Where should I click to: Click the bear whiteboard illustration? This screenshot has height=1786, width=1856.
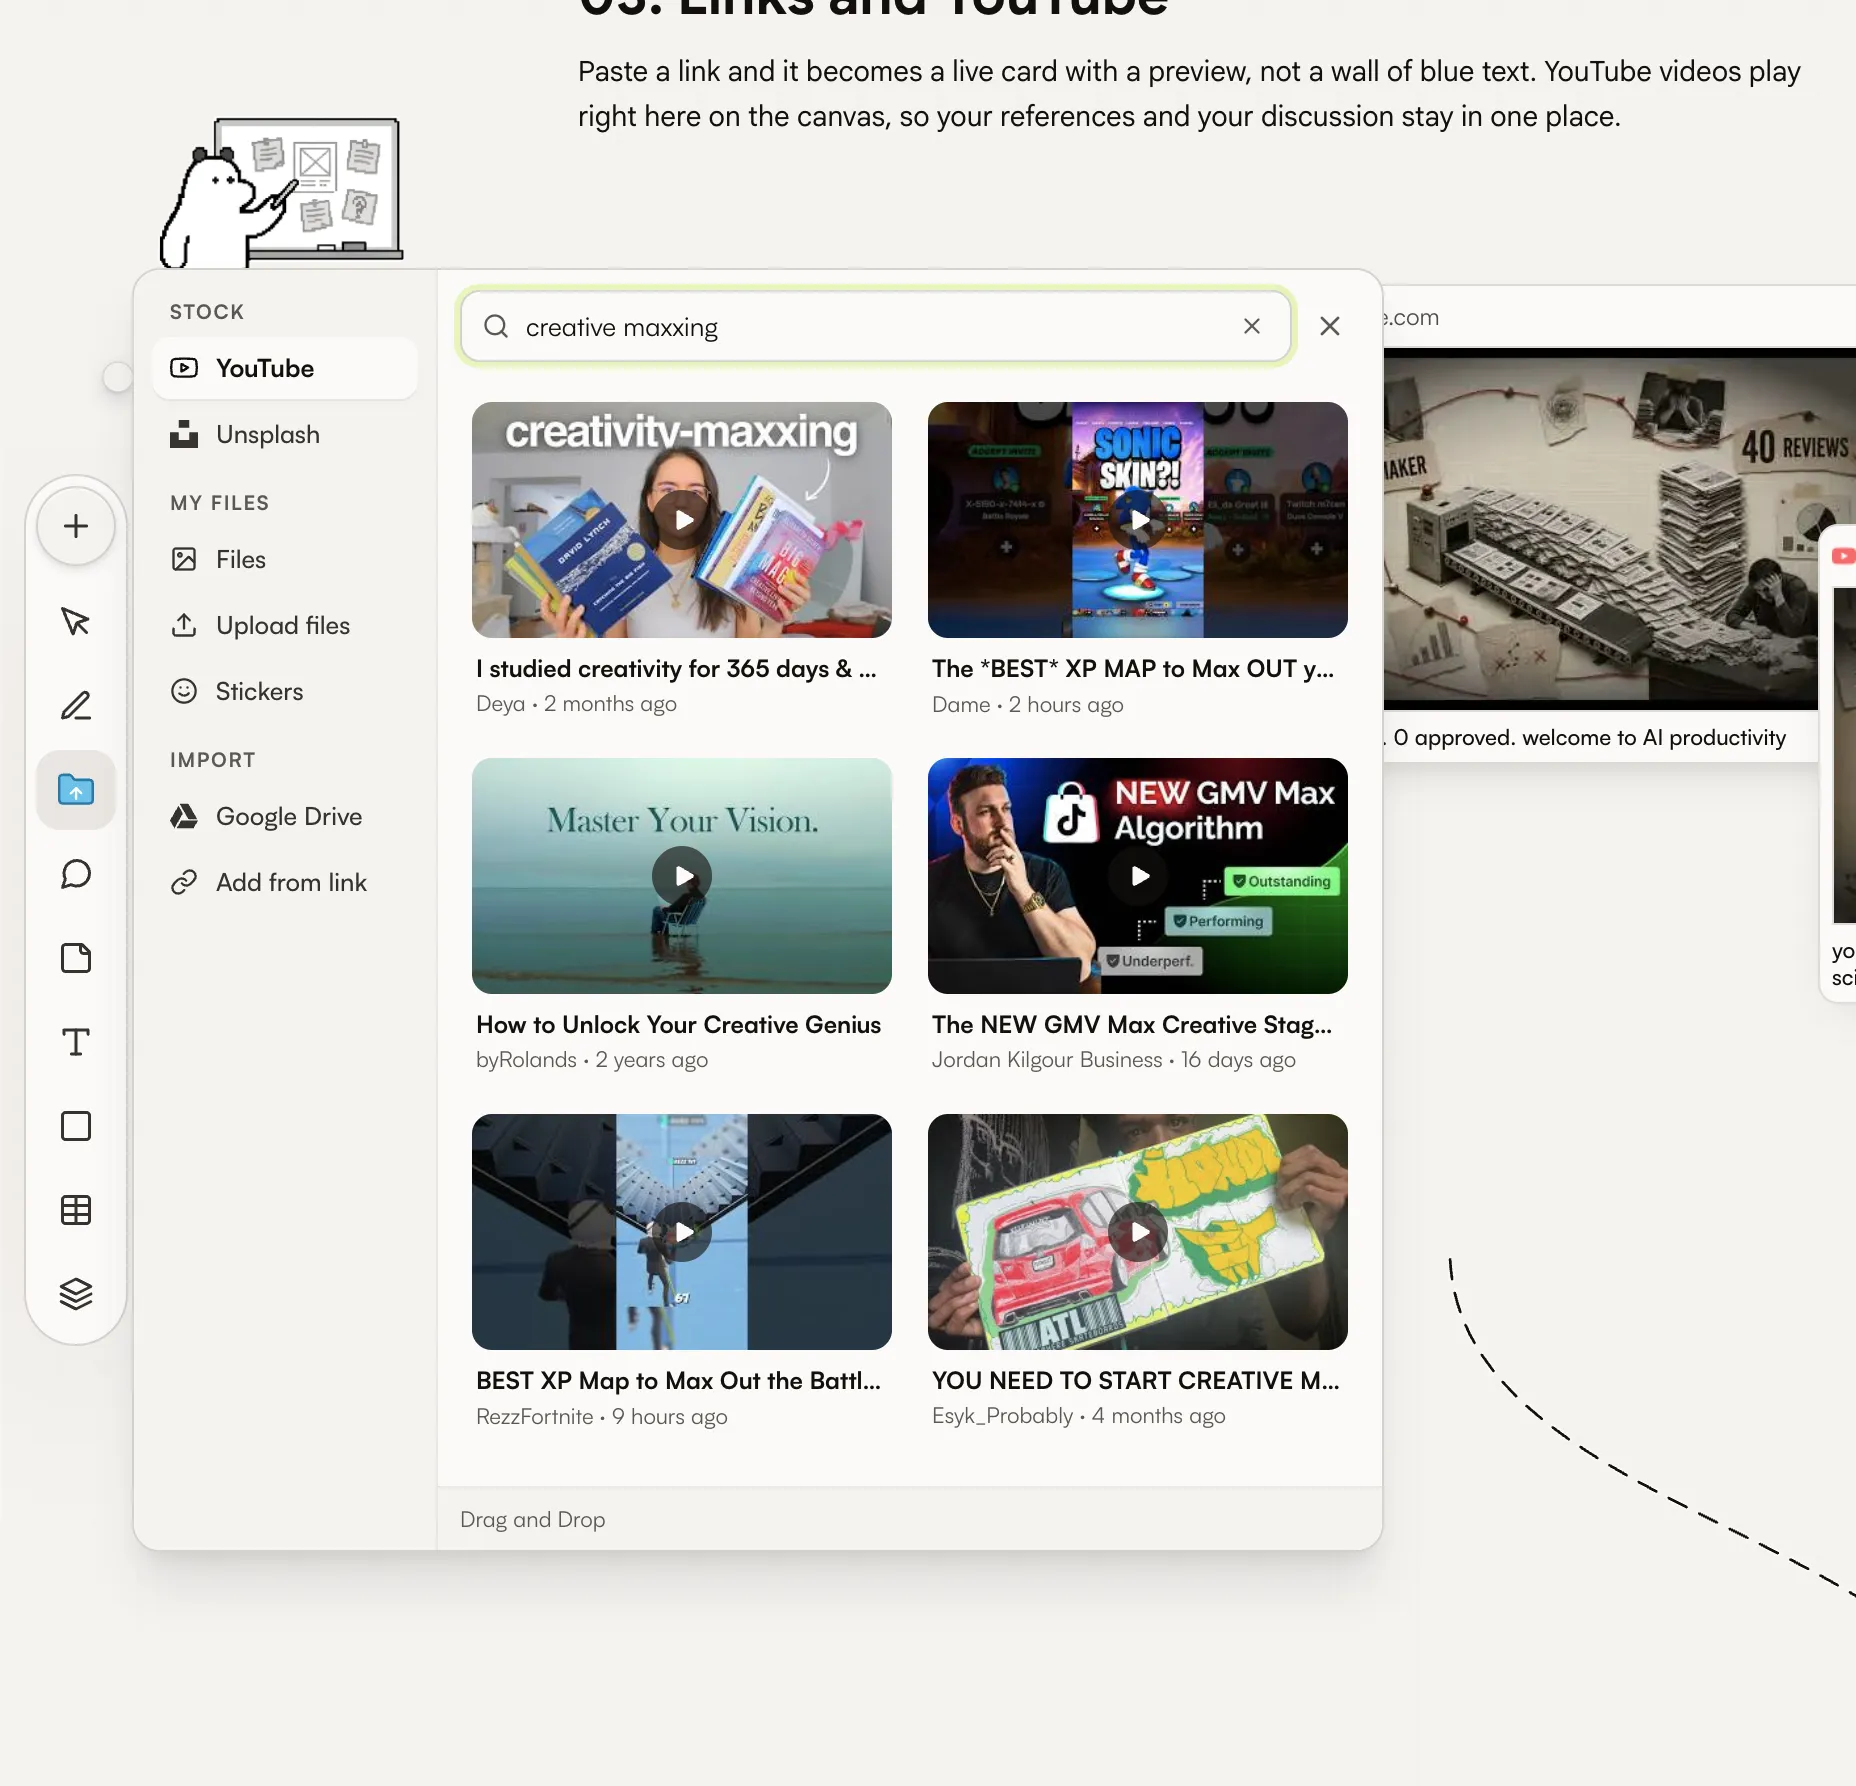click(x=281, y=192)
